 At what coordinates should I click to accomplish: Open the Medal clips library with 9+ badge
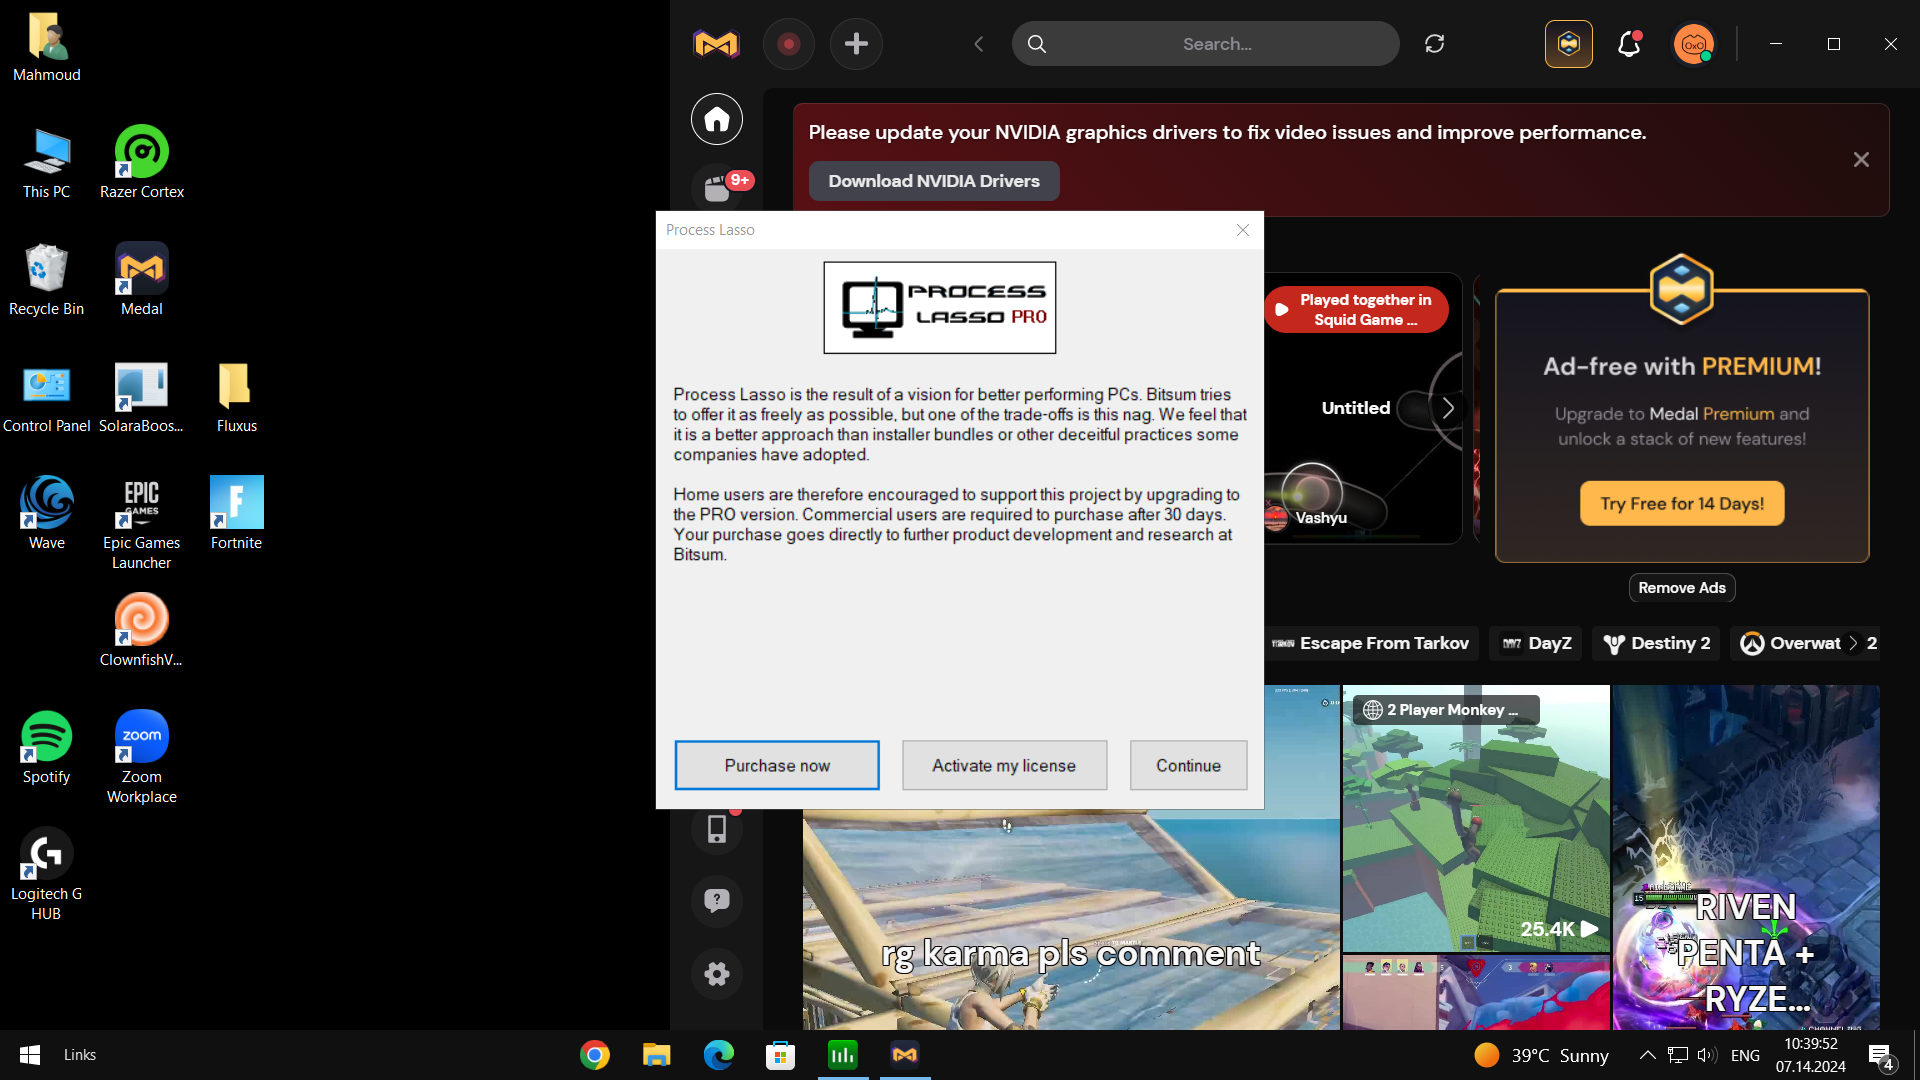point(718,188)
